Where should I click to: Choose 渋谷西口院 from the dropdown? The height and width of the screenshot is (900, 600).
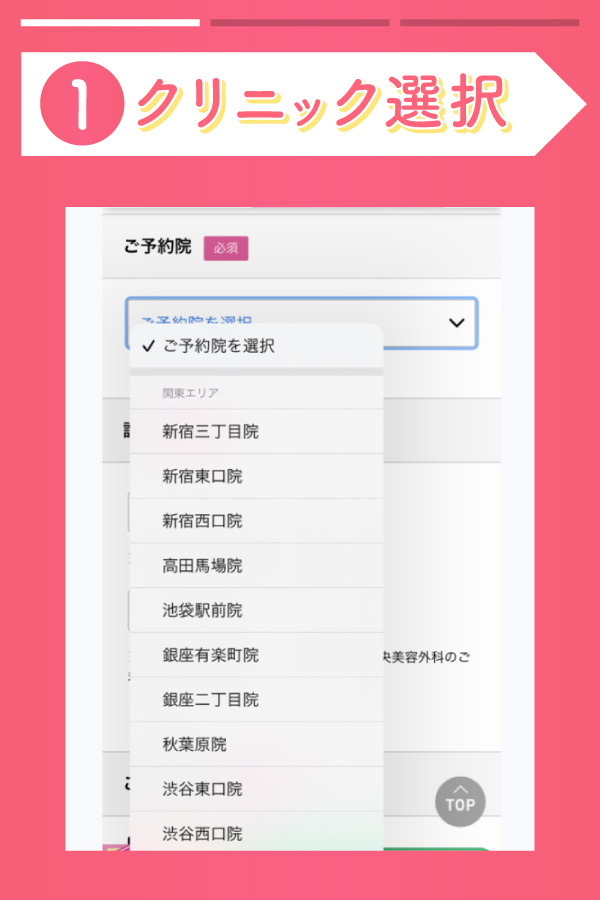202,832
